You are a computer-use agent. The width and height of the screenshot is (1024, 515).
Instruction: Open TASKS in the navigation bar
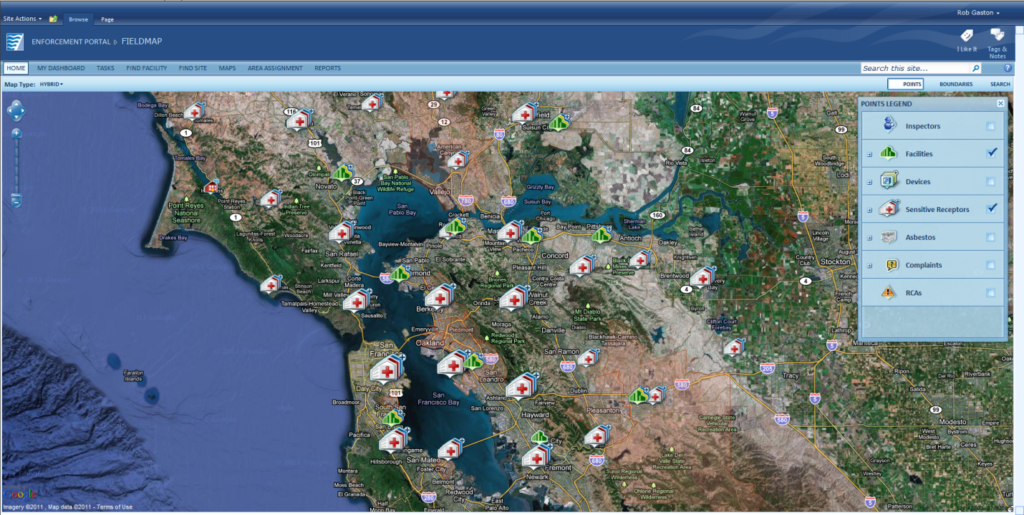click(x=105, y=68)
